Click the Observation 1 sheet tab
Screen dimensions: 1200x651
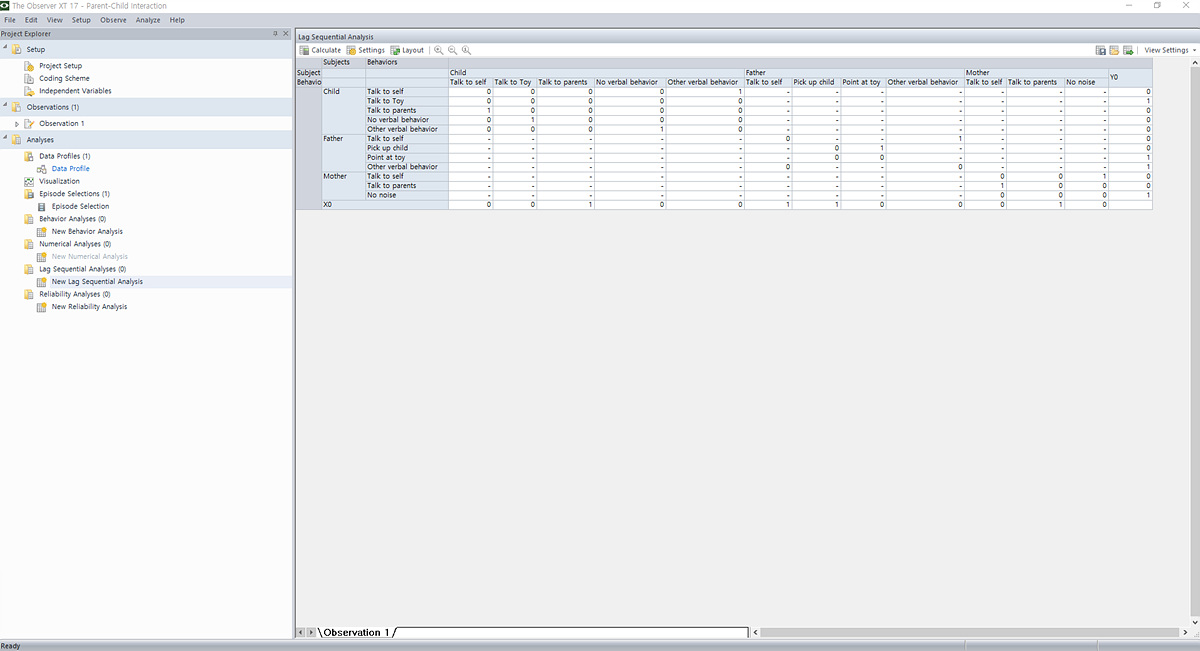[356, 632]
